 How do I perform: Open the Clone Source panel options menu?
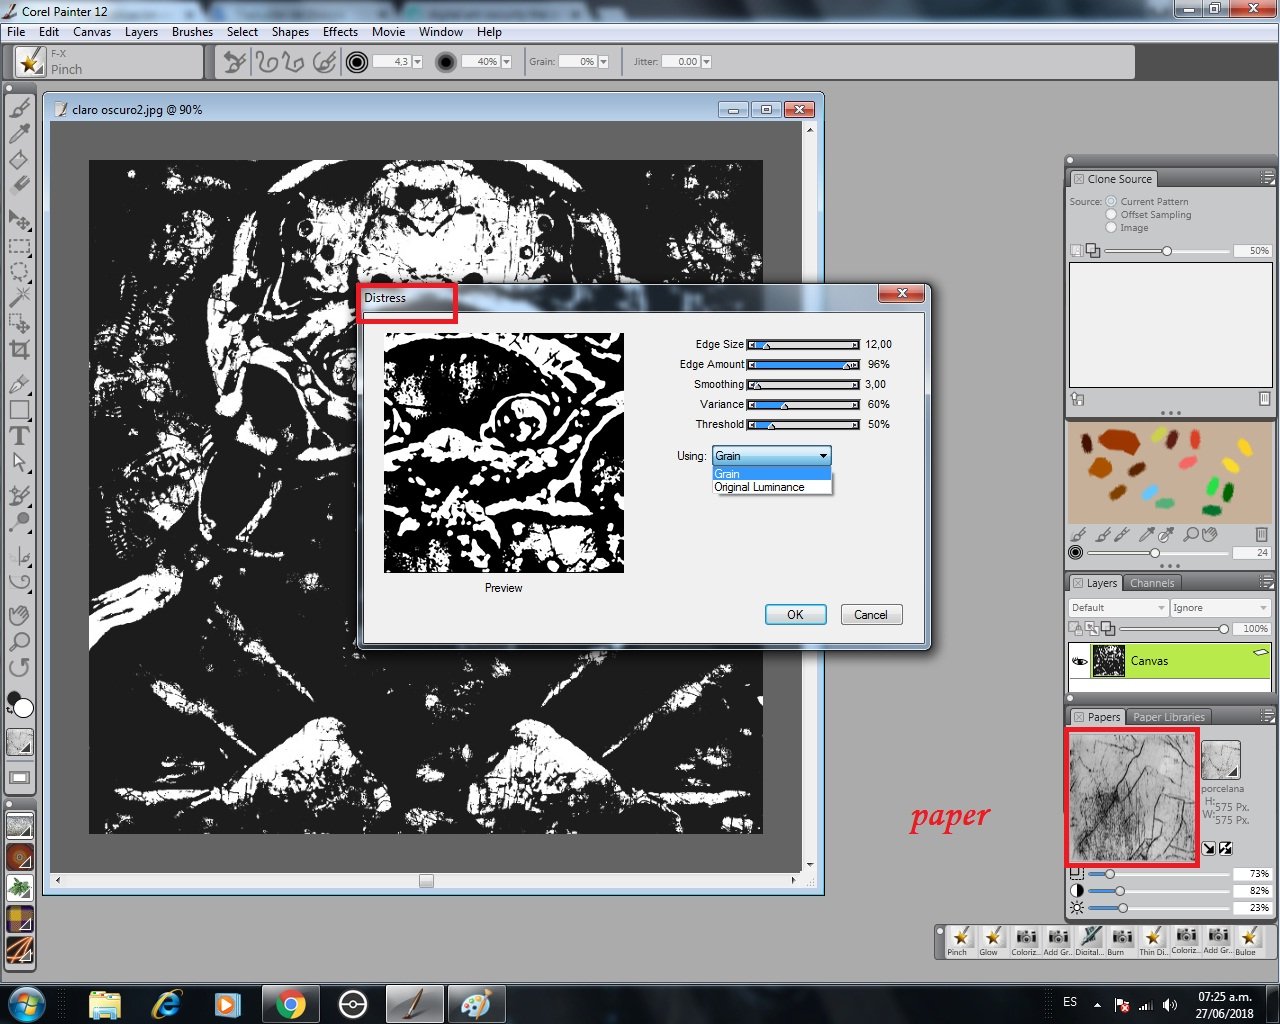click(x=1267, y=178)
